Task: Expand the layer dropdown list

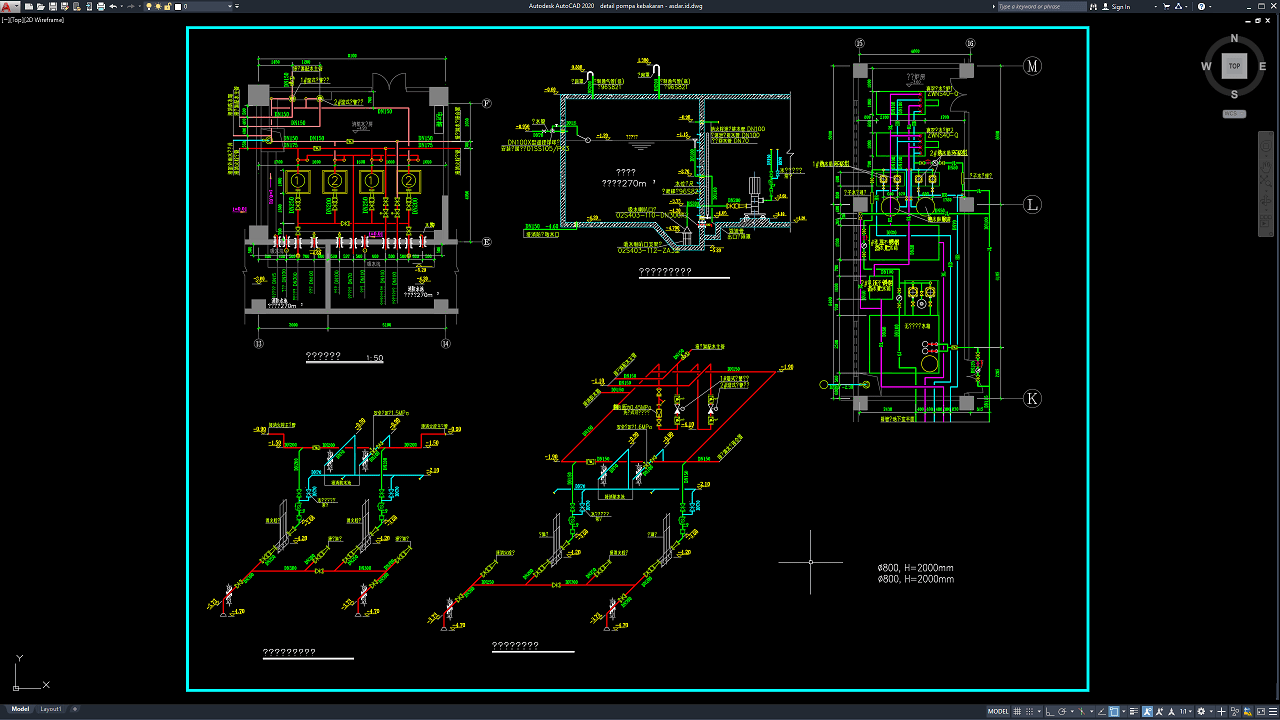Action: coord(235,6)
